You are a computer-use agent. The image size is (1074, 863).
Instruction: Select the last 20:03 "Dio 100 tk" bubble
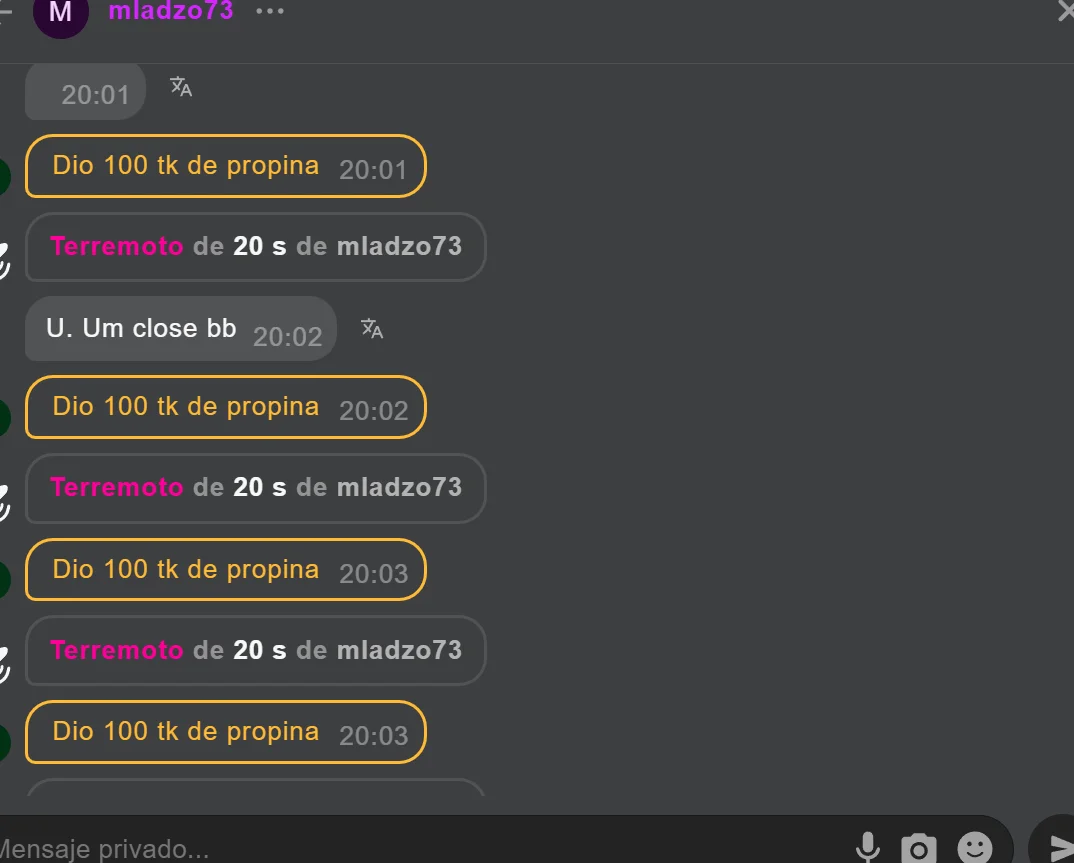(x=226, y=732)
